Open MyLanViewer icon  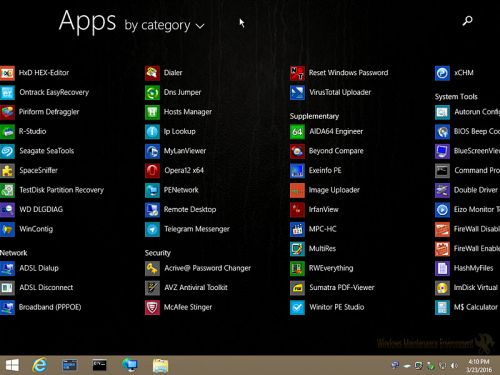pyautogui.click(x=152, y=151)
